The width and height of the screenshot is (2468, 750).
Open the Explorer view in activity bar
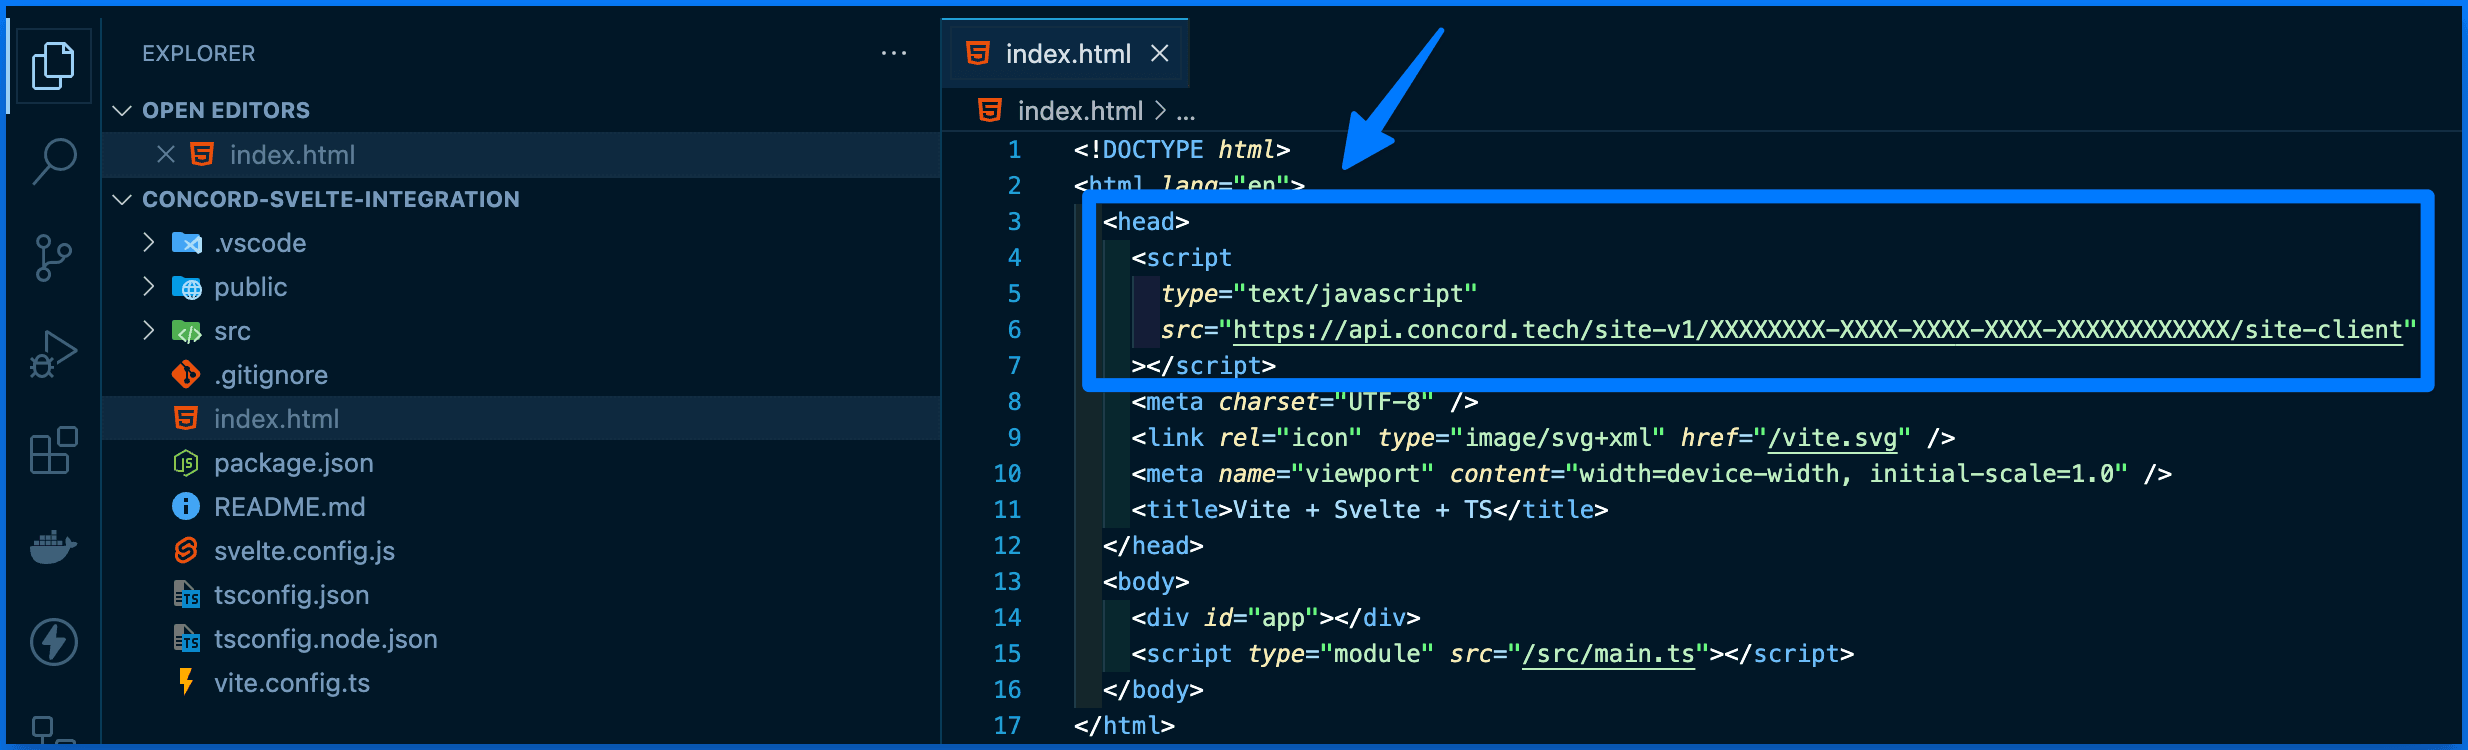(x=53, y=66)
